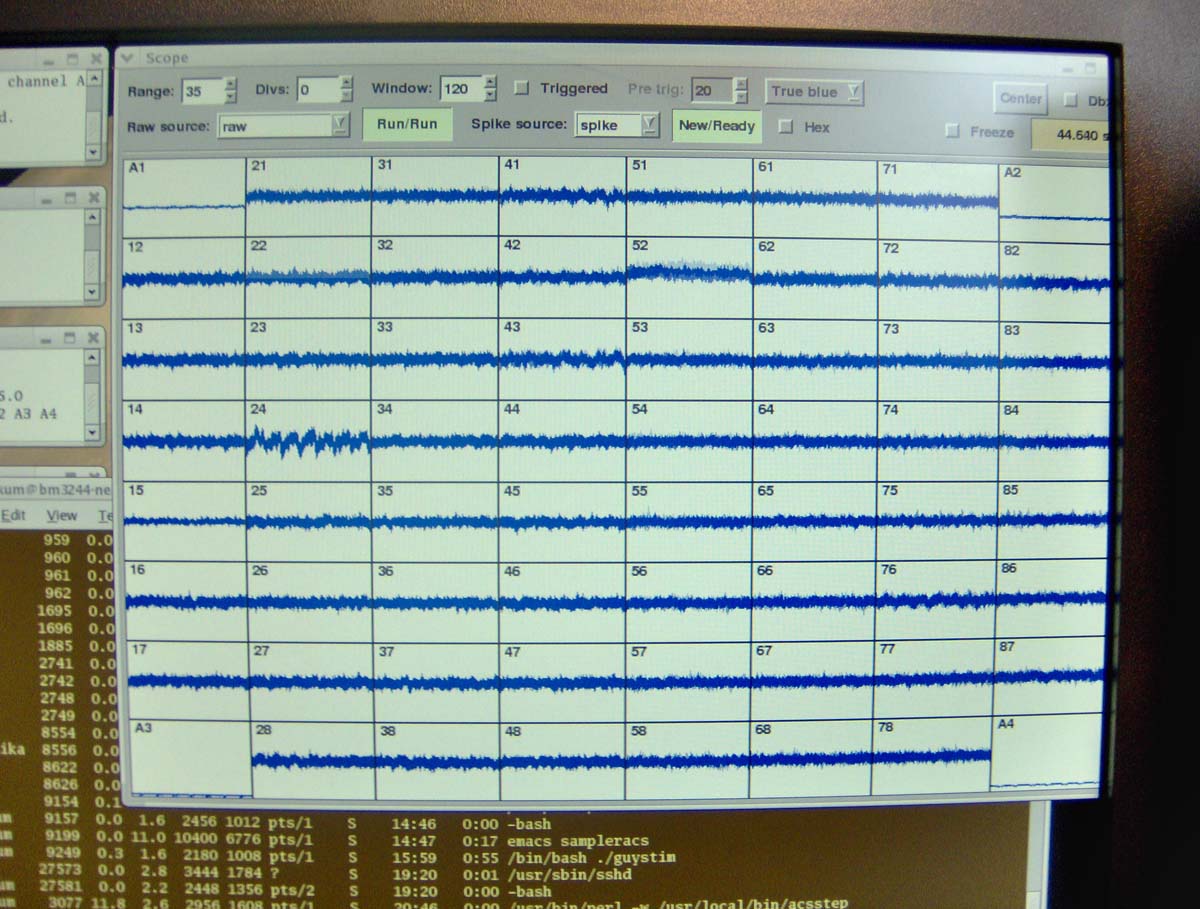This screenshot has width=1200, height=909.
Task: Toggle the Hex checkbox
Action: (x=785, y=127)
